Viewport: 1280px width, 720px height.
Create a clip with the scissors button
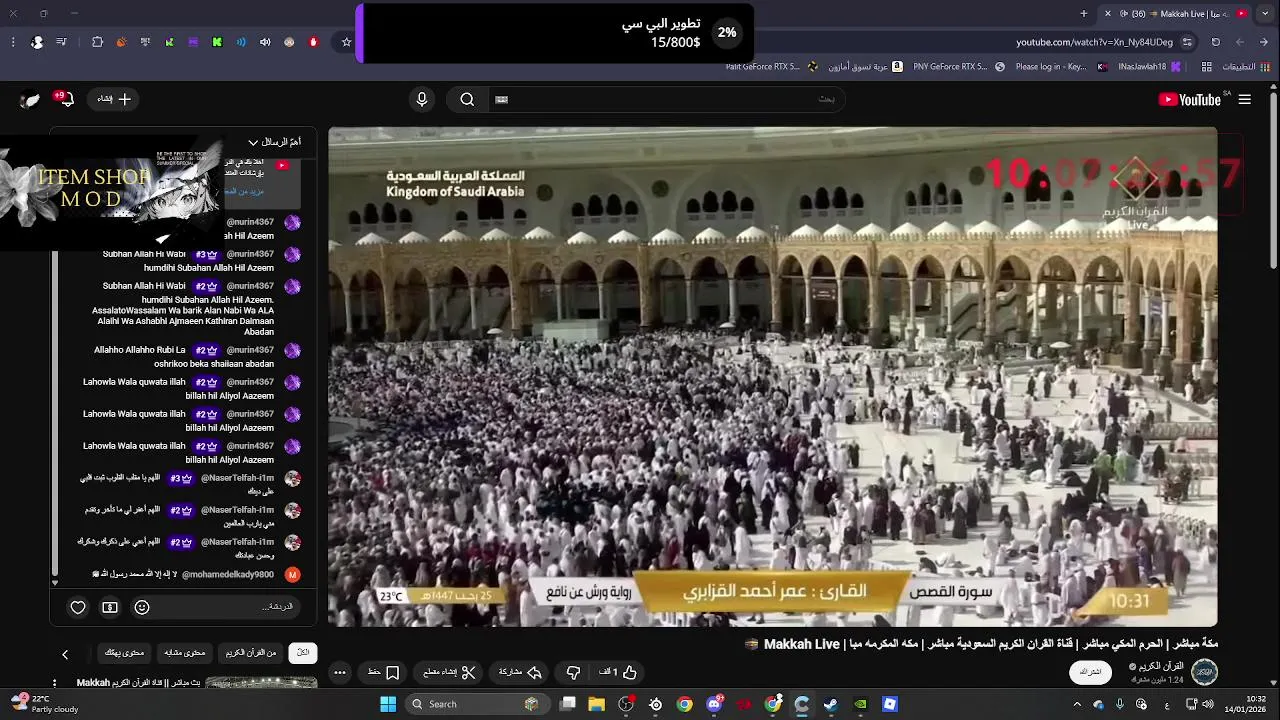pos(450,672)
